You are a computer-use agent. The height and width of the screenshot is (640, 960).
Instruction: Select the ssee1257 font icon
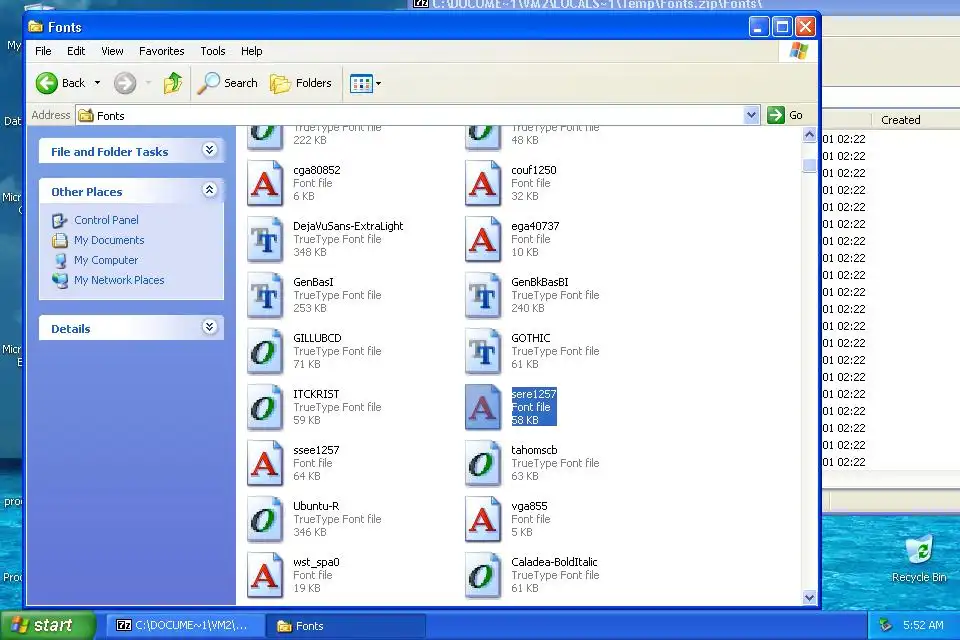click(264, 464)
